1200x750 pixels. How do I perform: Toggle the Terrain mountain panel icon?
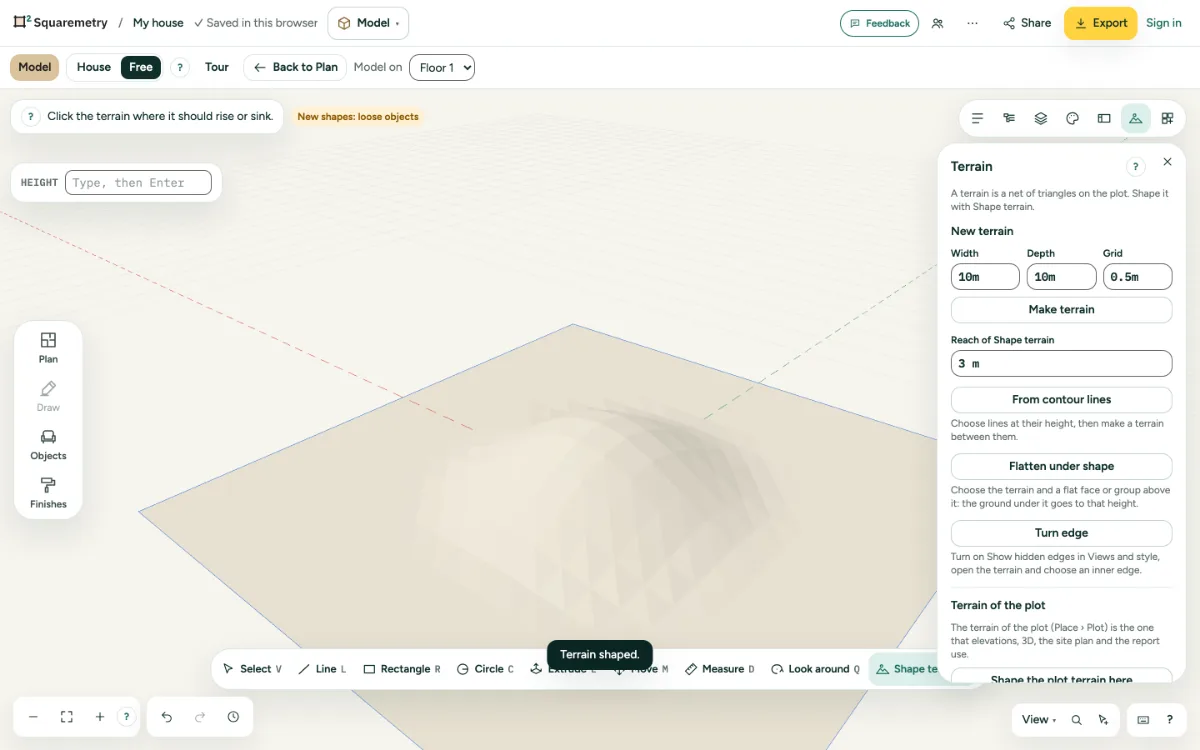[1135, 118]
